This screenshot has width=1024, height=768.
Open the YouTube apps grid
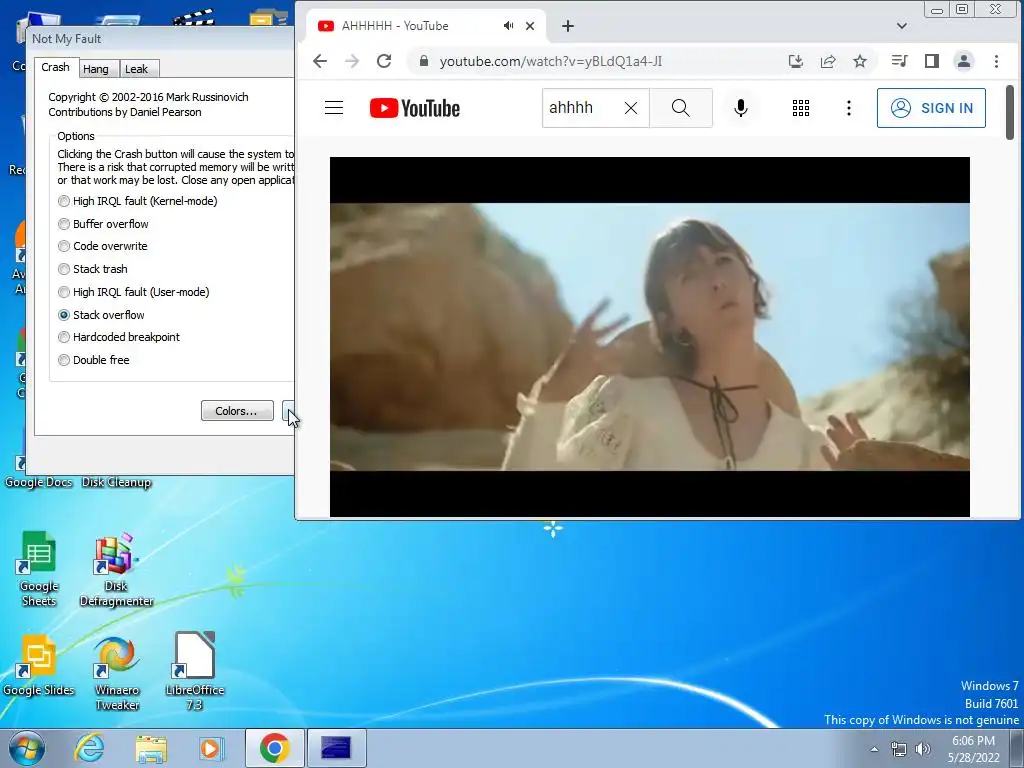click(x=801, y=108)
